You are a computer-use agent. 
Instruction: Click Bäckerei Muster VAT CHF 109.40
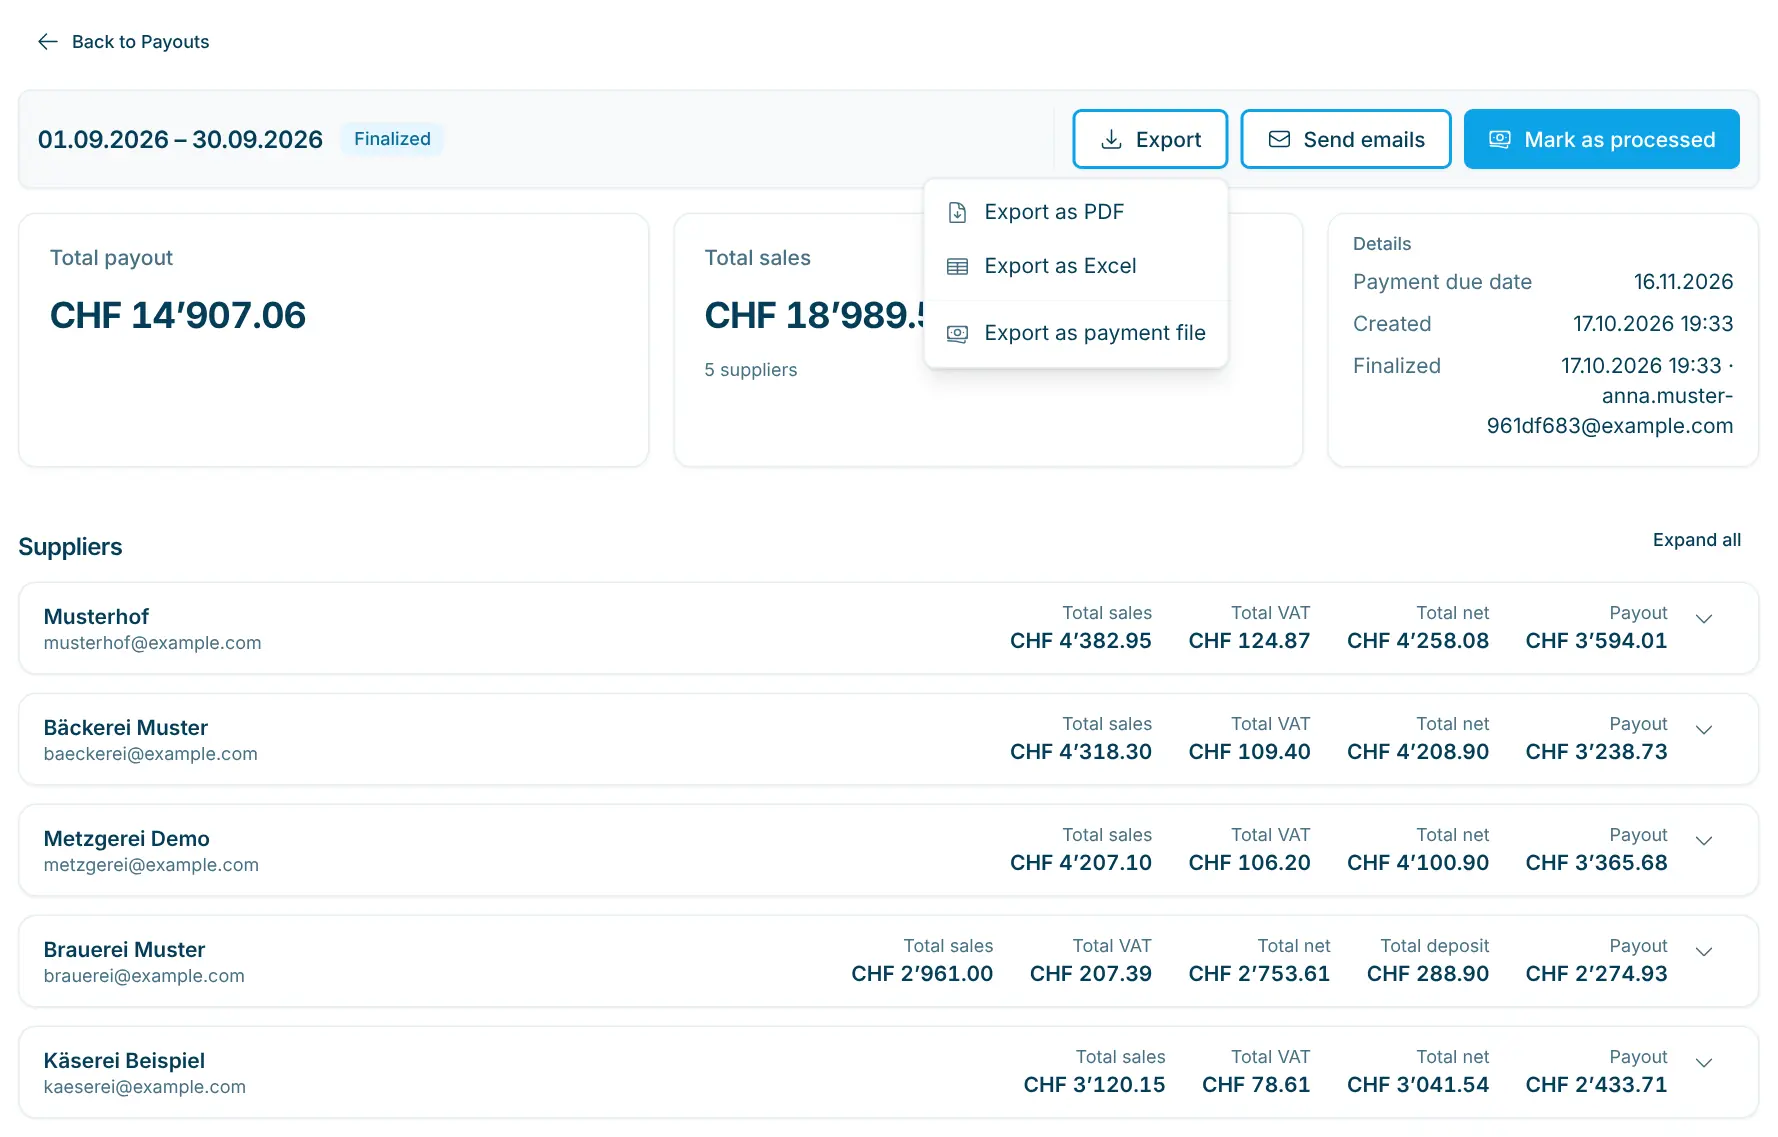click(x=1249, y=752)
